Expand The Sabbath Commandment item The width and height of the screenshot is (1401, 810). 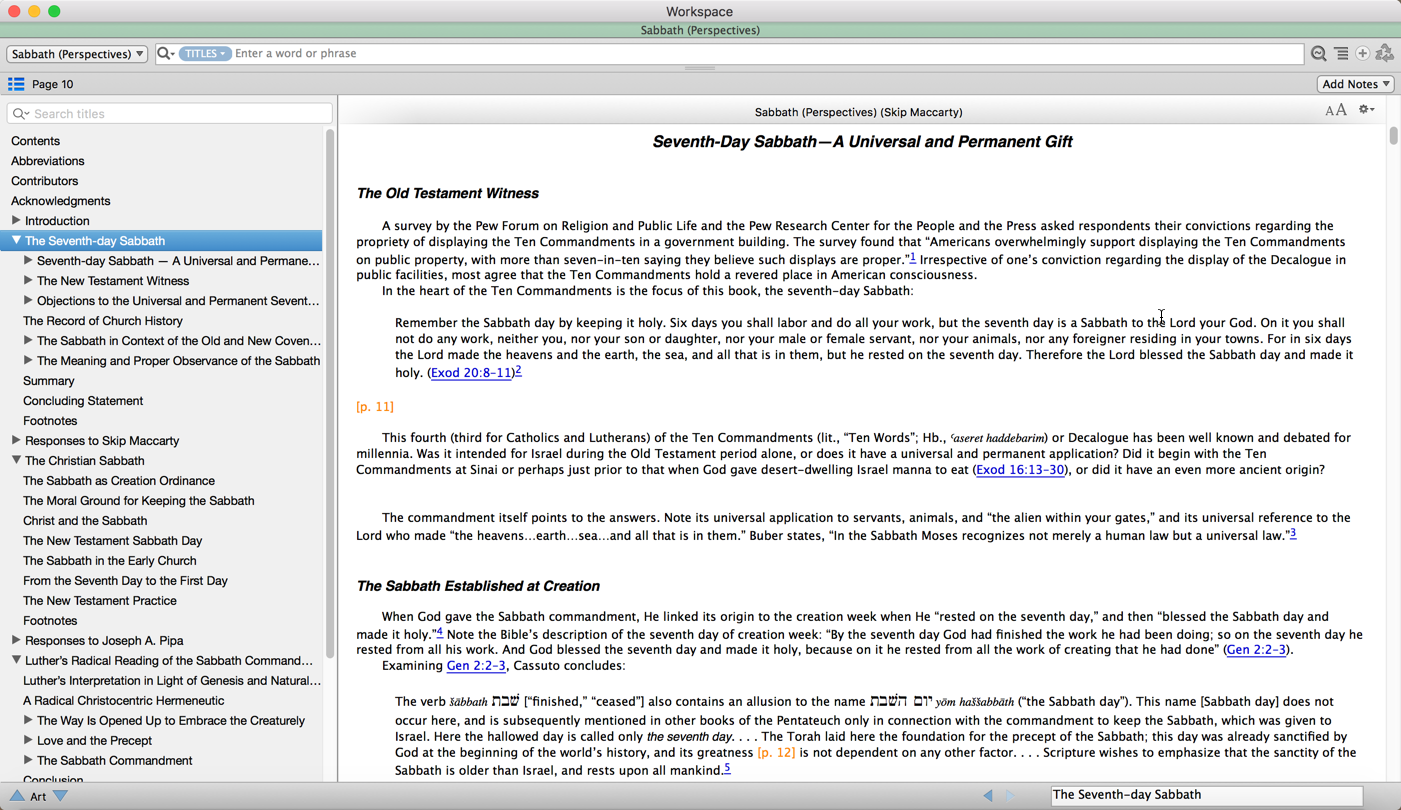(x=28, y=760)
